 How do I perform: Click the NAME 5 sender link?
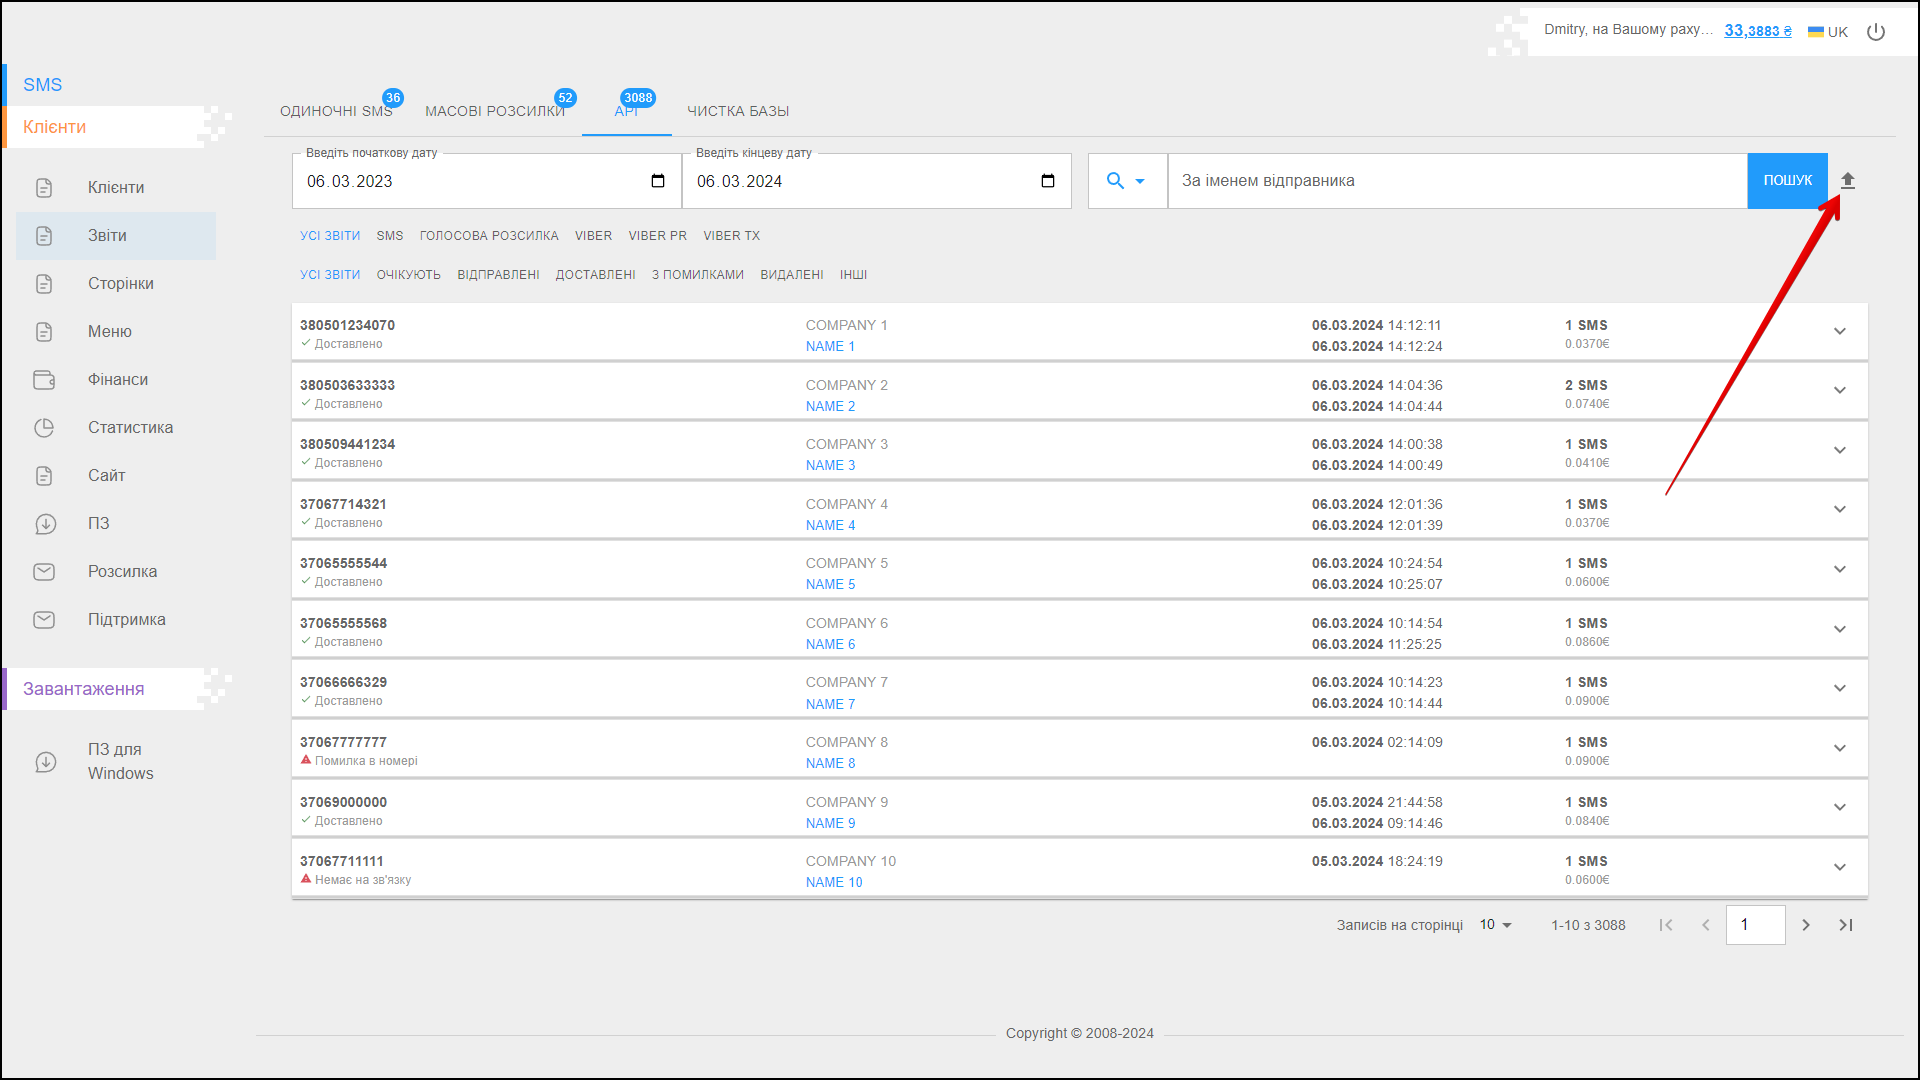[830, 585]
